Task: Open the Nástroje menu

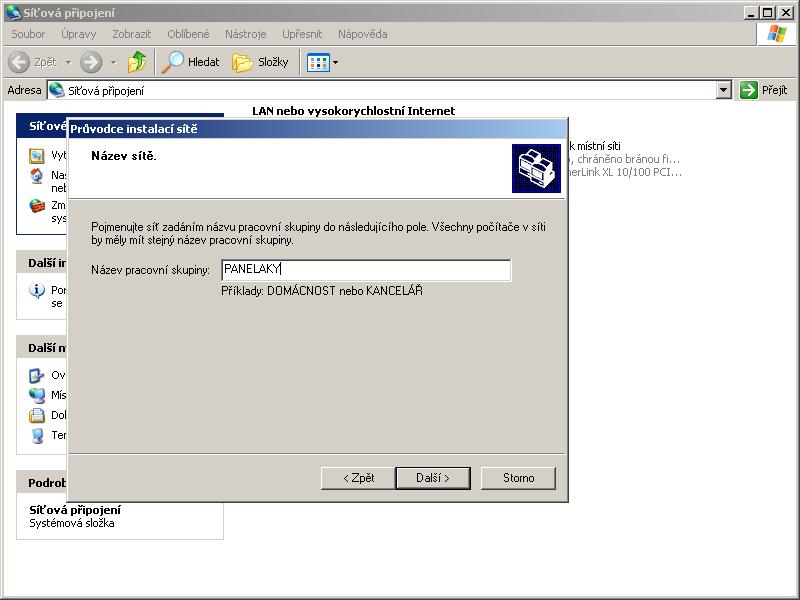Action: [x=245, y=34]
